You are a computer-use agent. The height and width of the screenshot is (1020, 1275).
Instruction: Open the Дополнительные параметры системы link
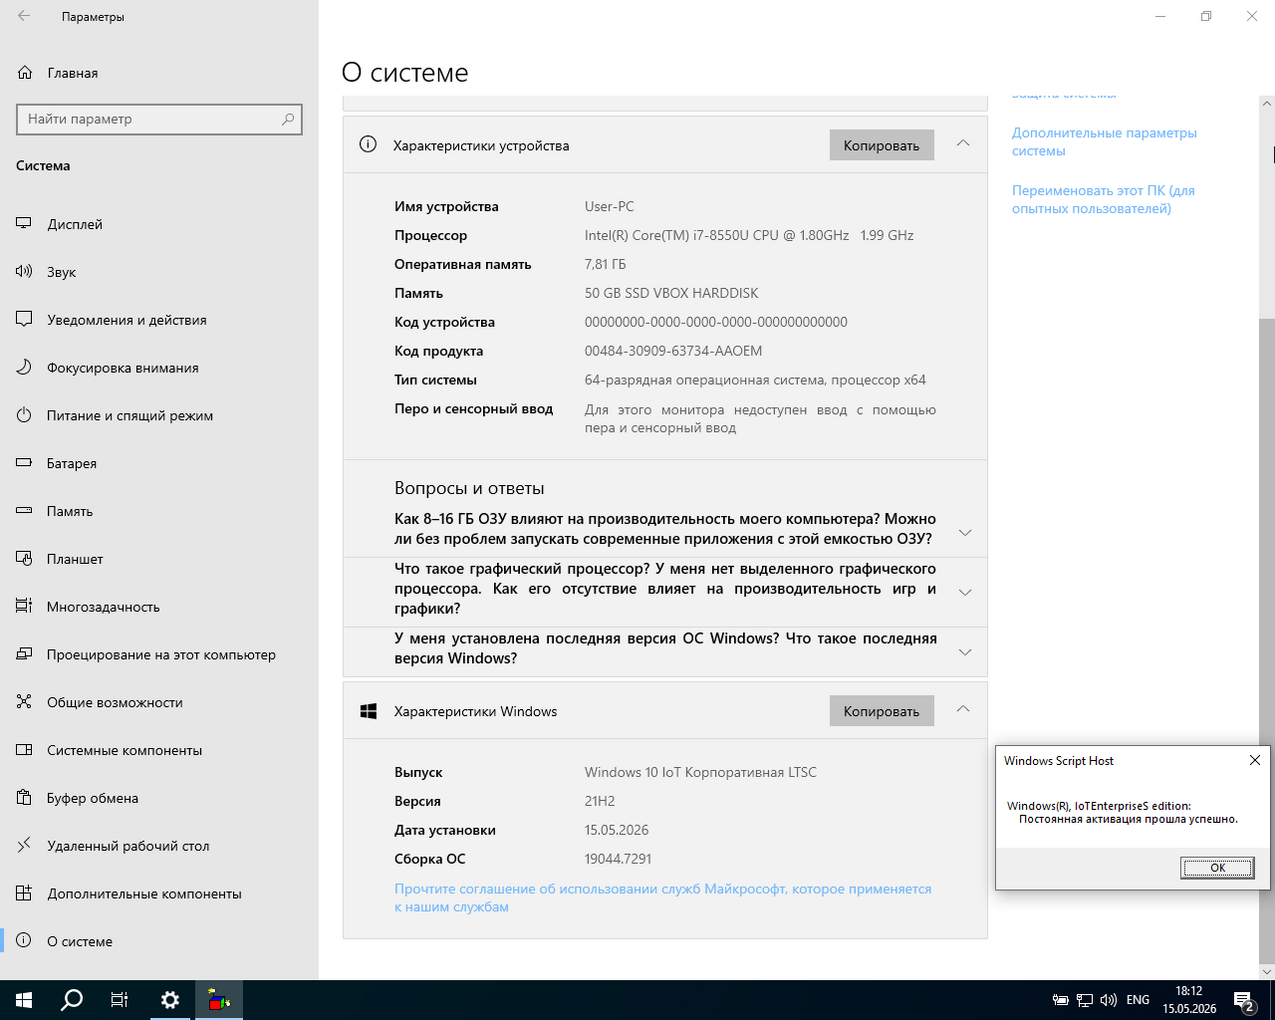pyautogui.click(x=1104, y=141)
